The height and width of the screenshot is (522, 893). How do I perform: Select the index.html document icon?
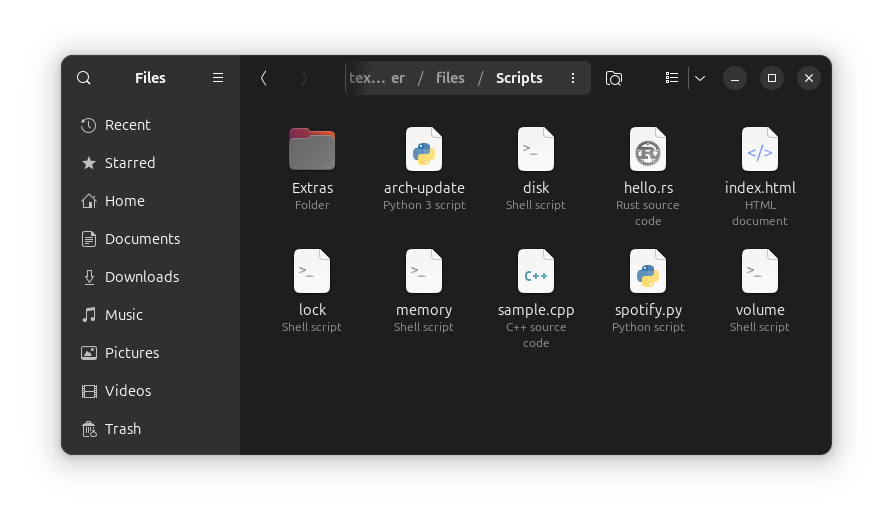point(760,150)
